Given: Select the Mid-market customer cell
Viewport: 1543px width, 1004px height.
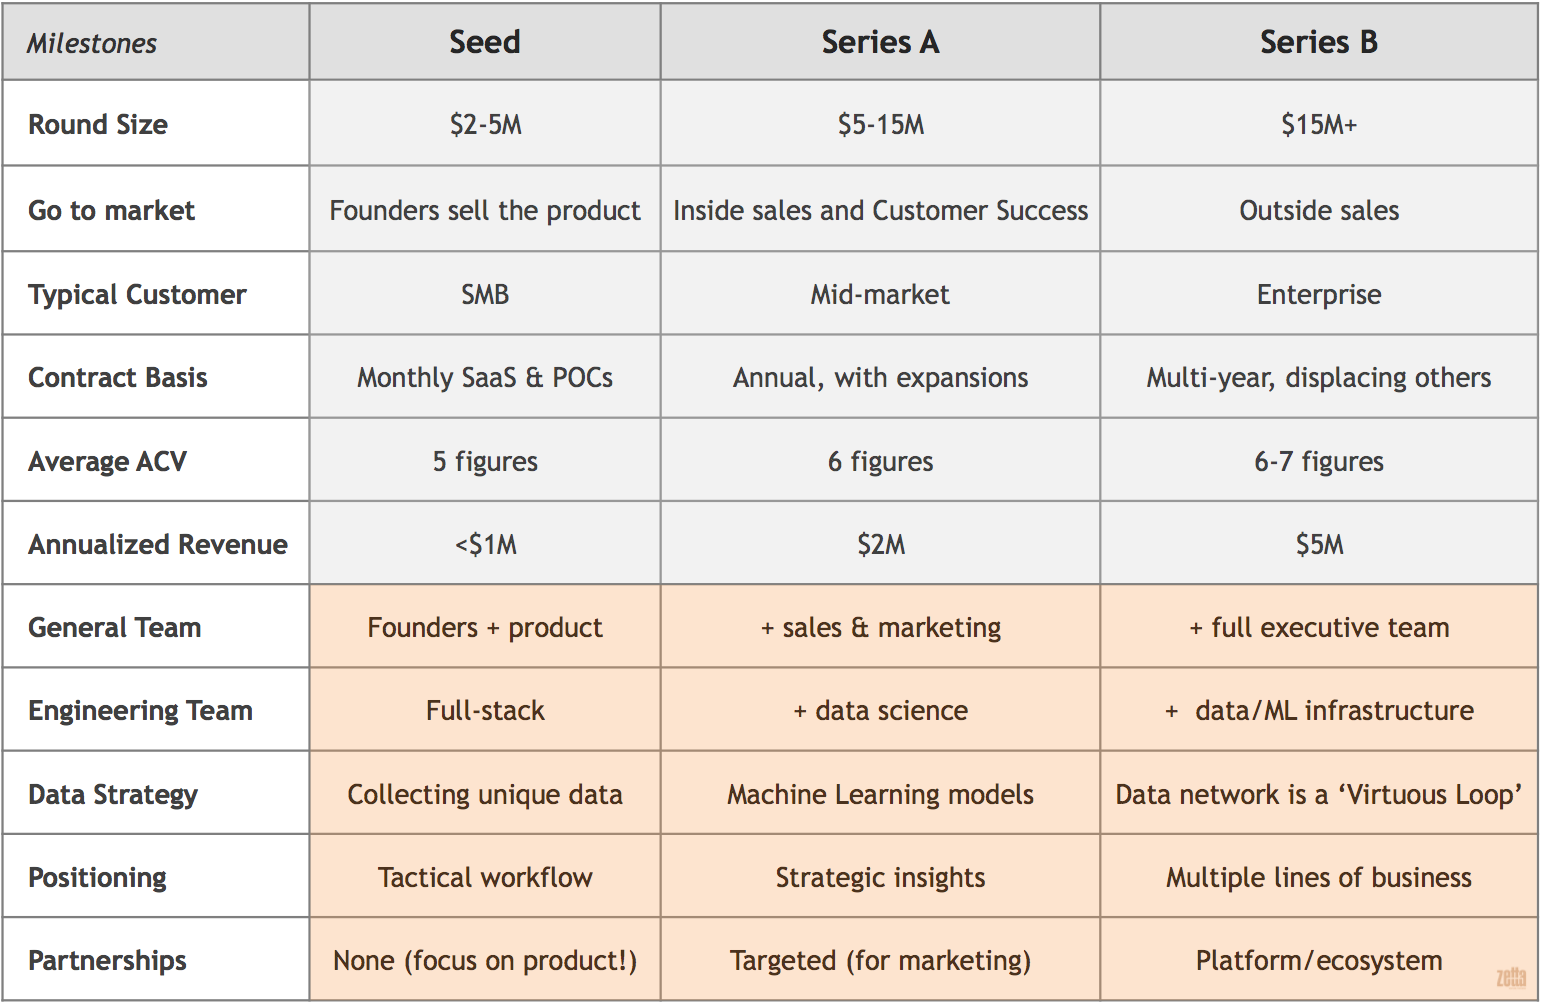Looking at the screenshot, I should [x=880, y=294].
